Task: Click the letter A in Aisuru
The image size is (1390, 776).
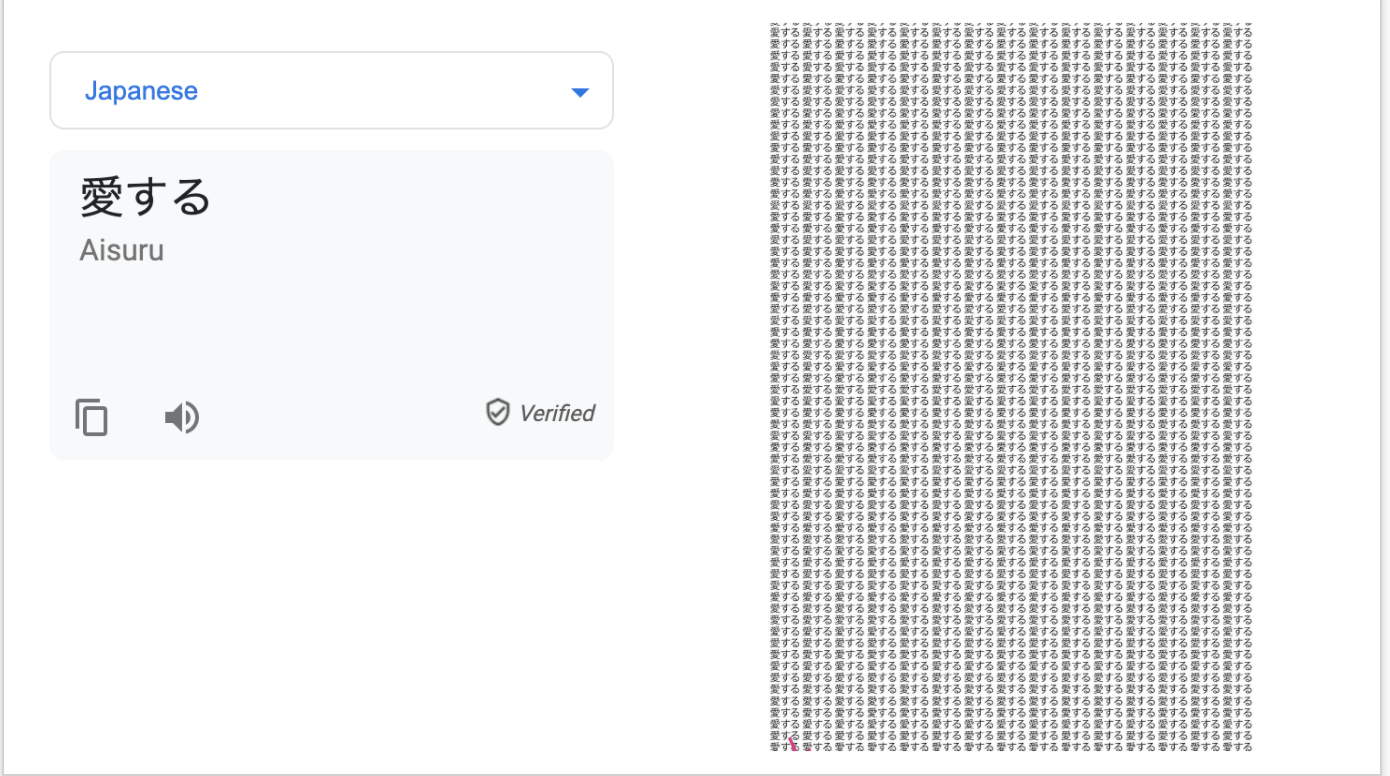Action: pos(88,250)
